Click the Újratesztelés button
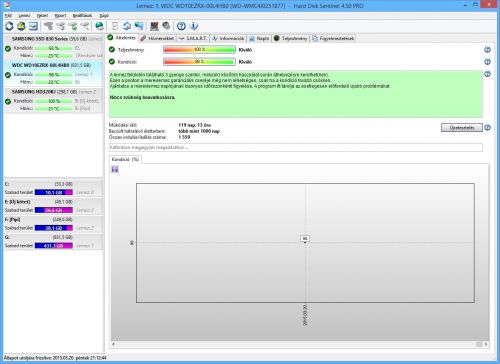This screenshot has width=500, height=364. tap(462, 127)
